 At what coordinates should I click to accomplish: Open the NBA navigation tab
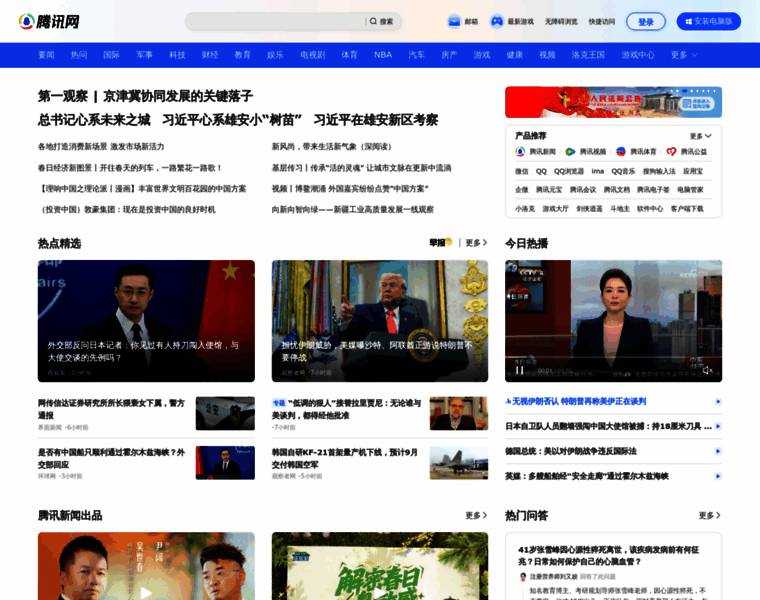383,55
